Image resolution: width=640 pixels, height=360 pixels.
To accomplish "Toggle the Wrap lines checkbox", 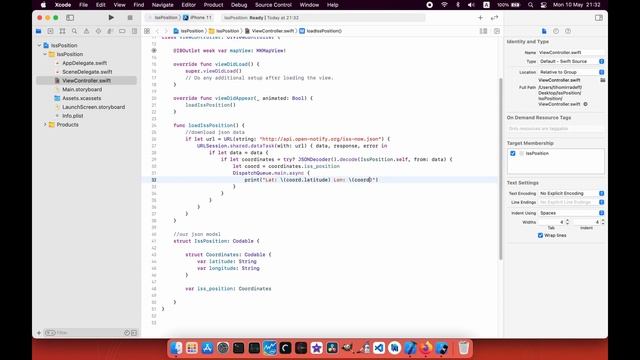I will (x=540, y=236).
